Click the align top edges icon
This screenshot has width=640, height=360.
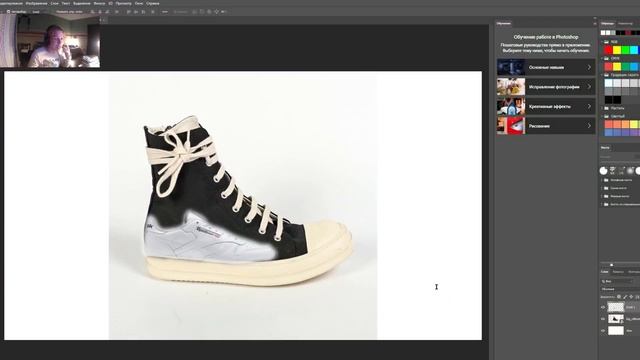[129, 12]
